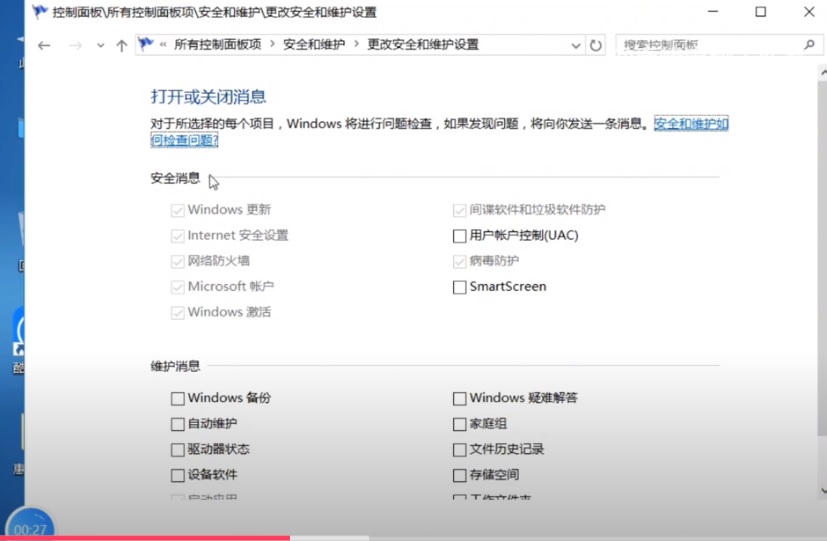The height and width of the screenshot is (541, 827).
Task: Close the control panel window
Action: (809, 12)
